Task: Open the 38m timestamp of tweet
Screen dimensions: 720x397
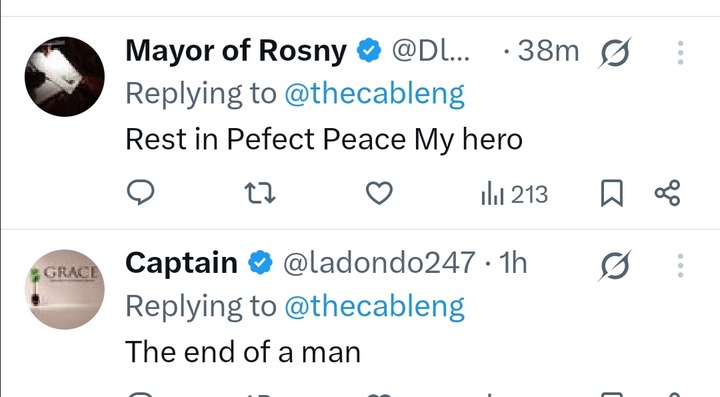Action: coord(548,50)
